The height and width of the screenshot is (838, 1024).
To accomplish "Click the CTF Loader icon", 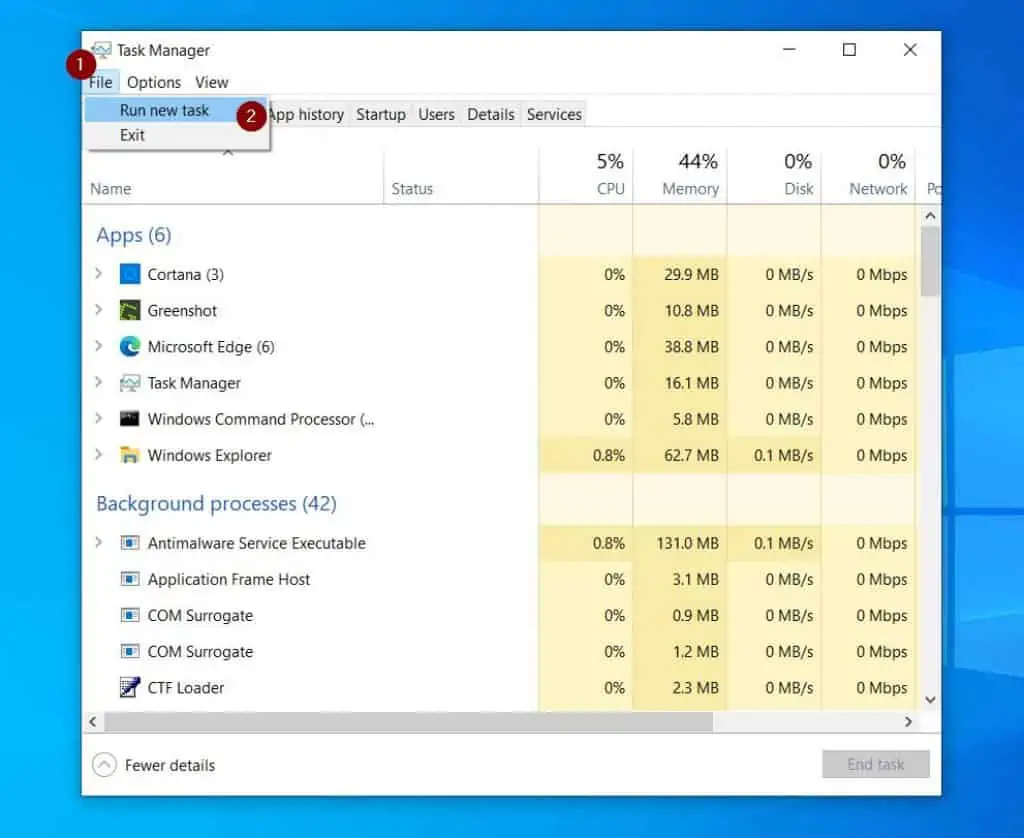I will click(130, 687).
